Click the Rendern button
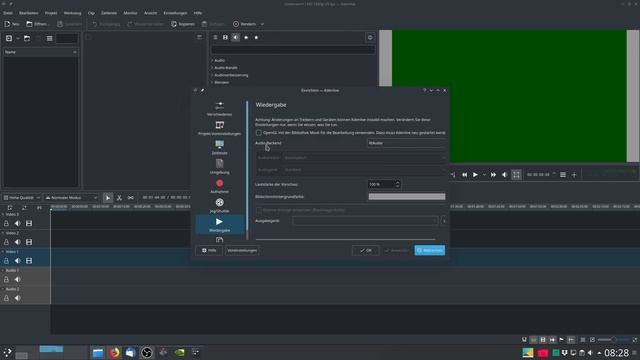This screenshot has width=640, height=360. [244, 24]
